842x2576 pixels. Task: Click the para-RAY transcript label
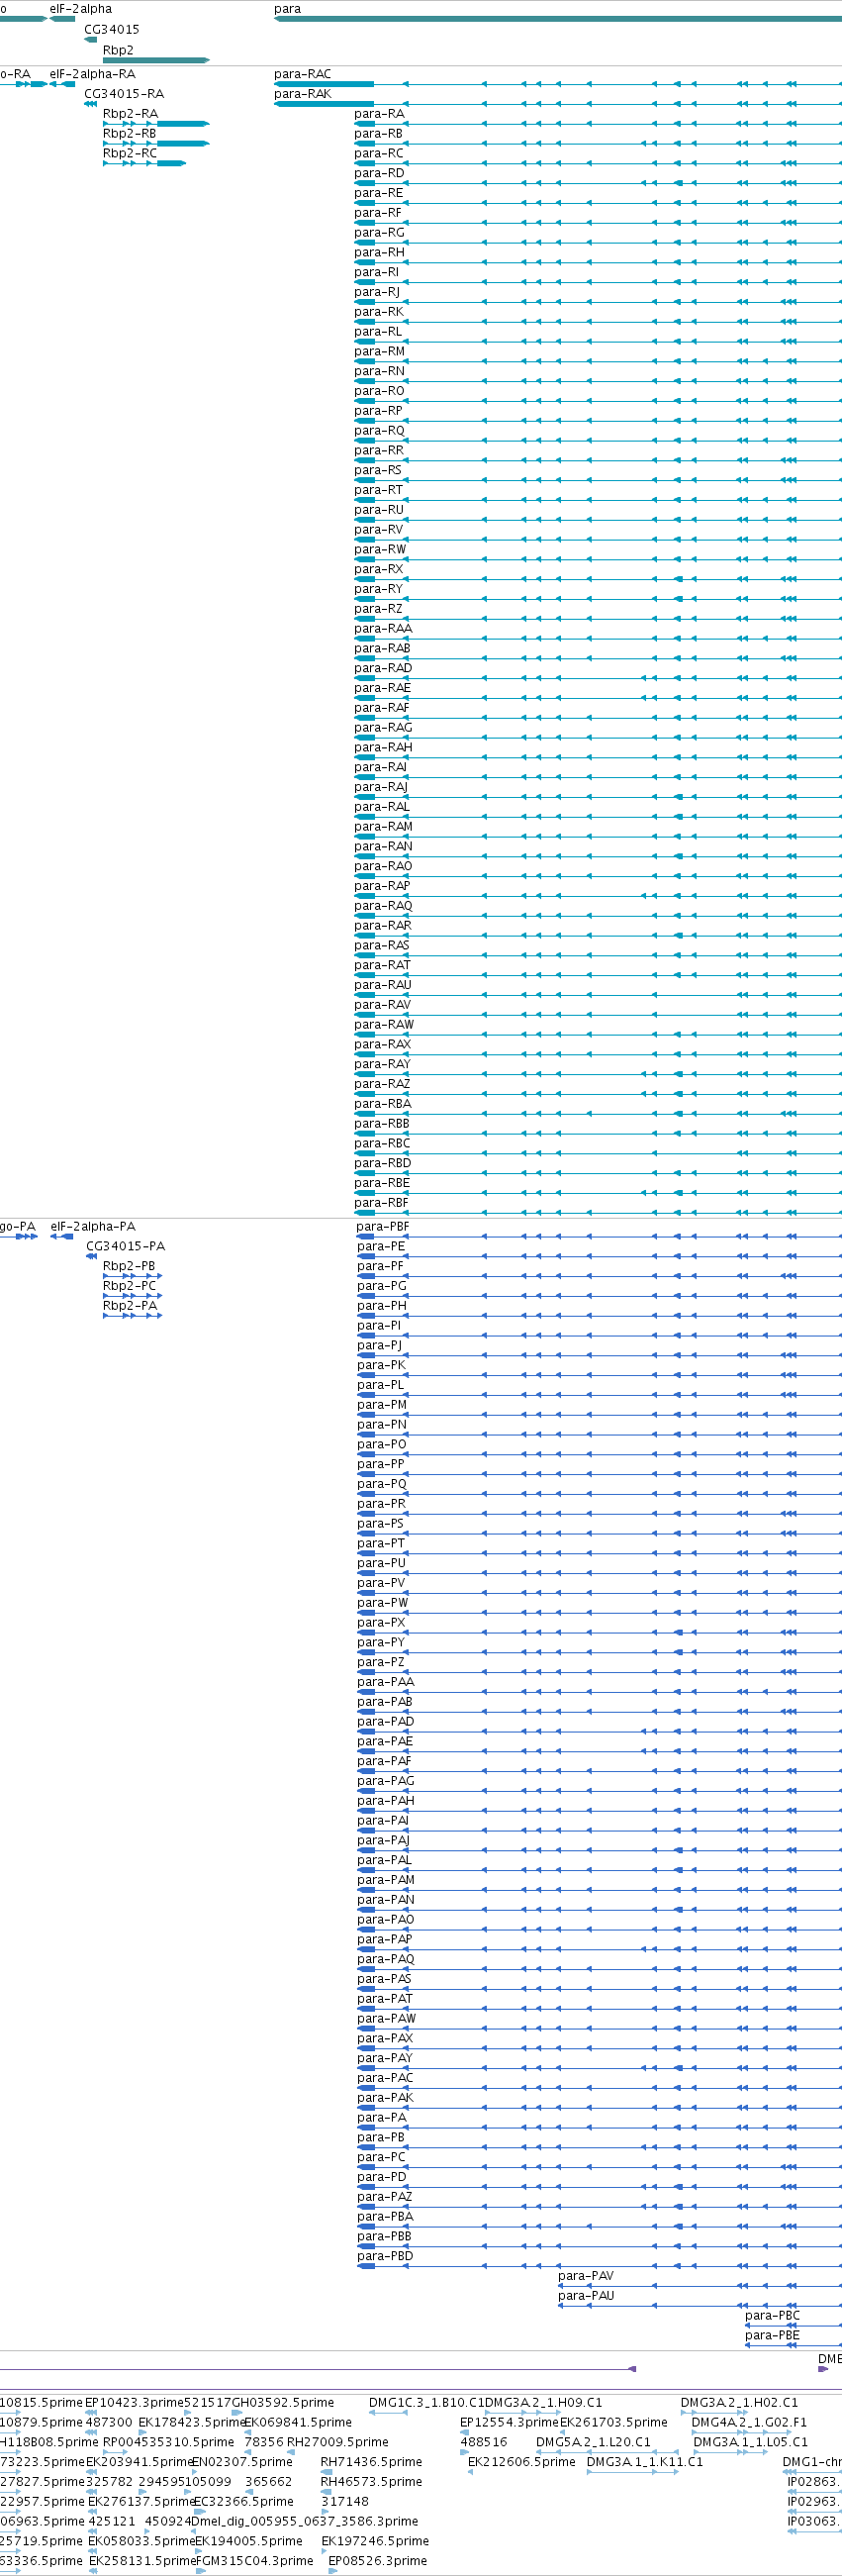point(382,1064)
